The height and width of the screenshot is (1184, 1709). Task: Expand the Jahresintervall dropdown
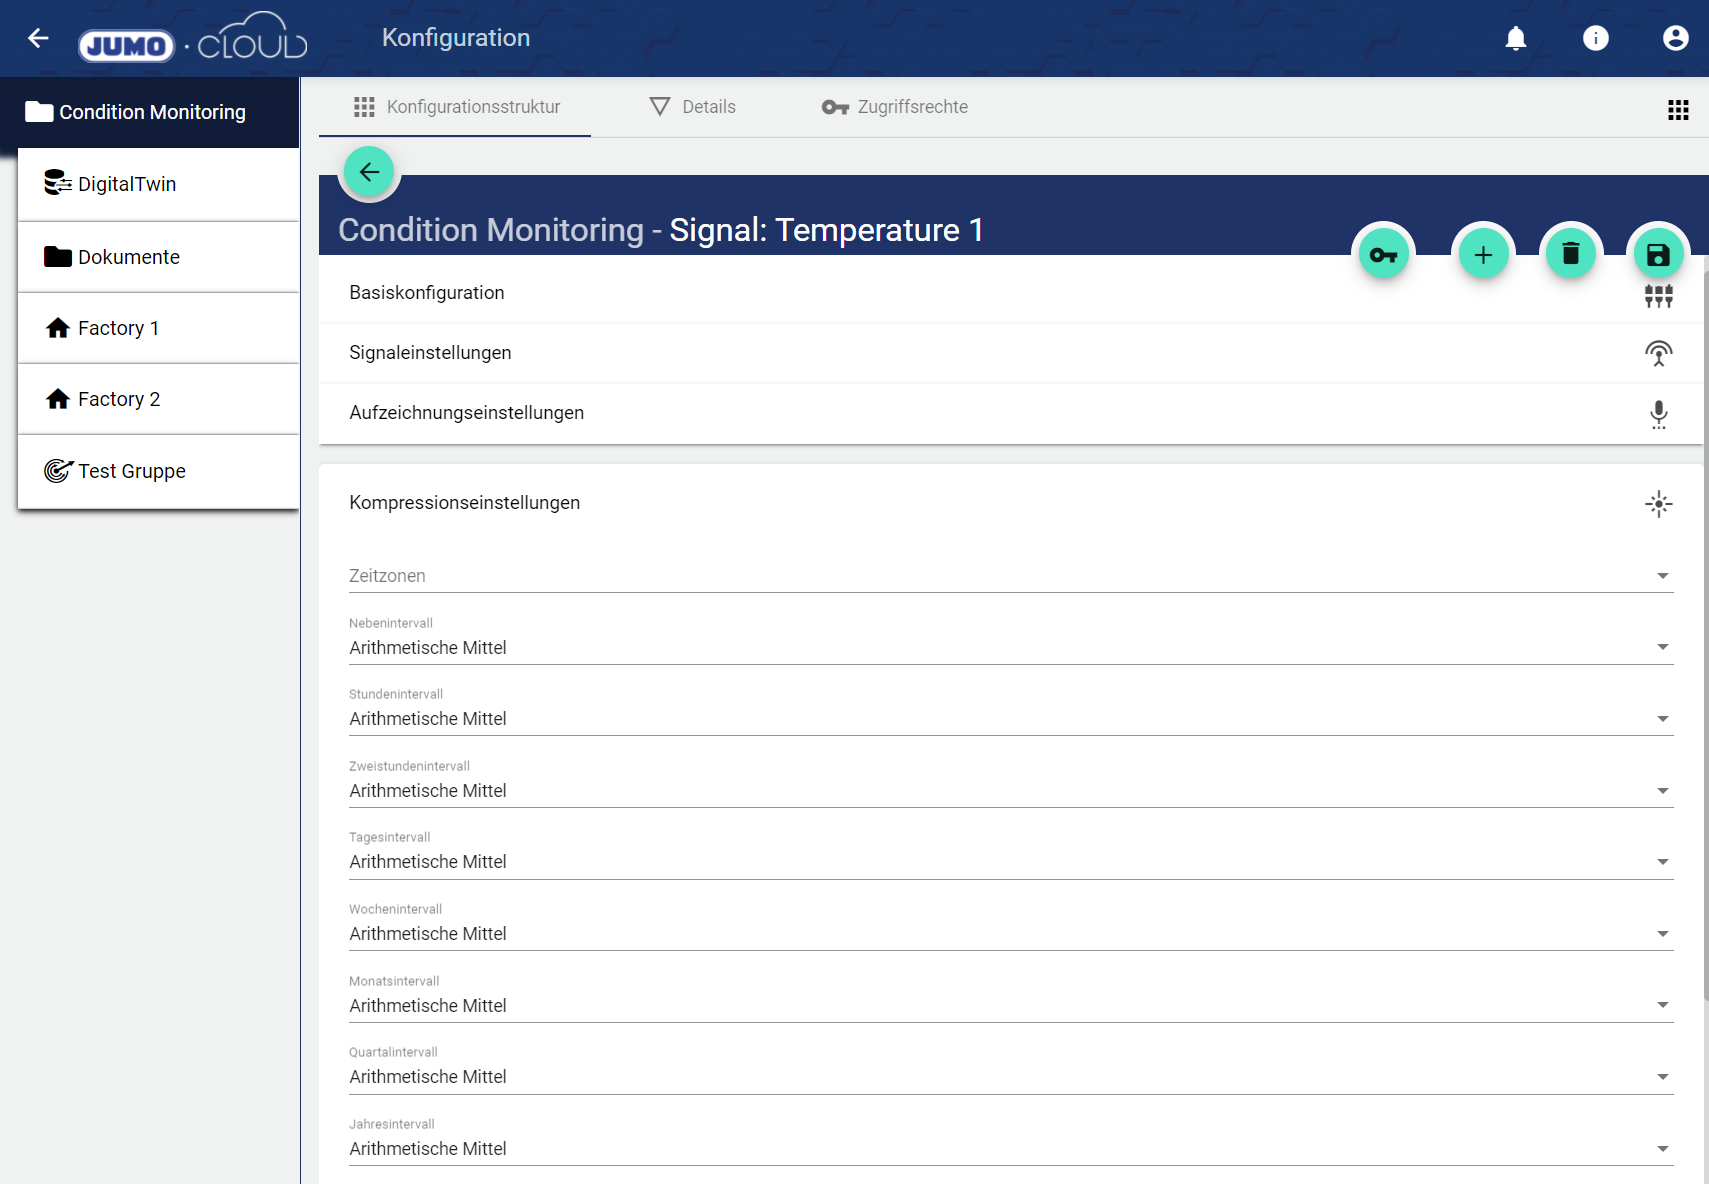[1010, 1148]
